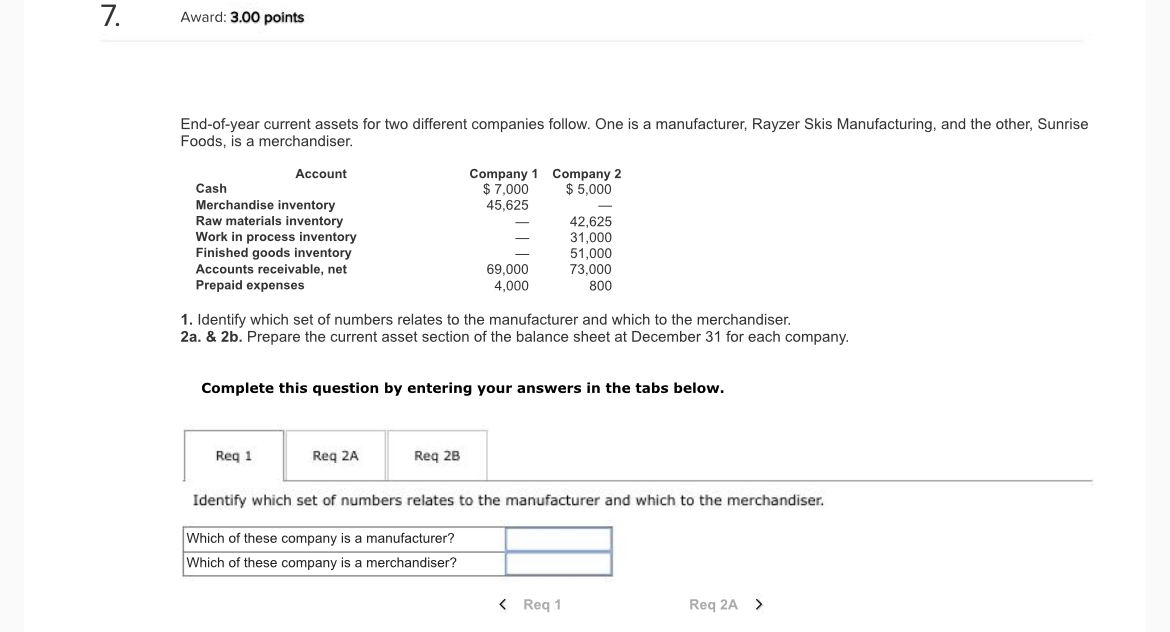Click the left chevron beside bottom Req 1
The width and height of the screenshot is (1170, 632).
(503, 604)
